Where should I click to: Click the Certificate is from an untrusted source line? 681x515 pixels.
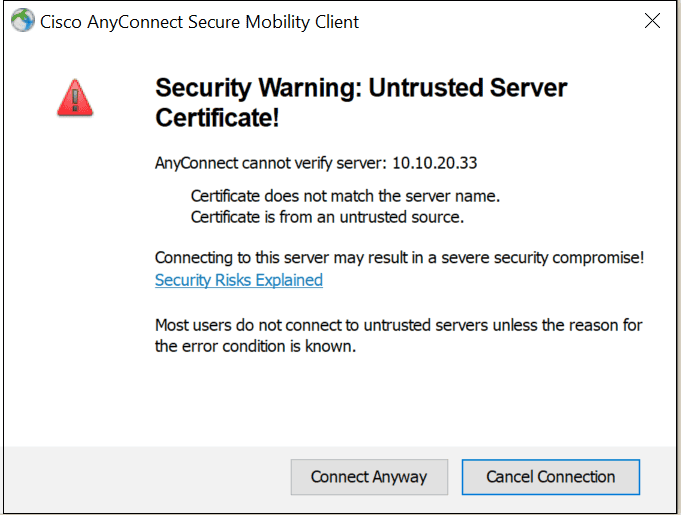pyautogui.click(x=327, y=217)
